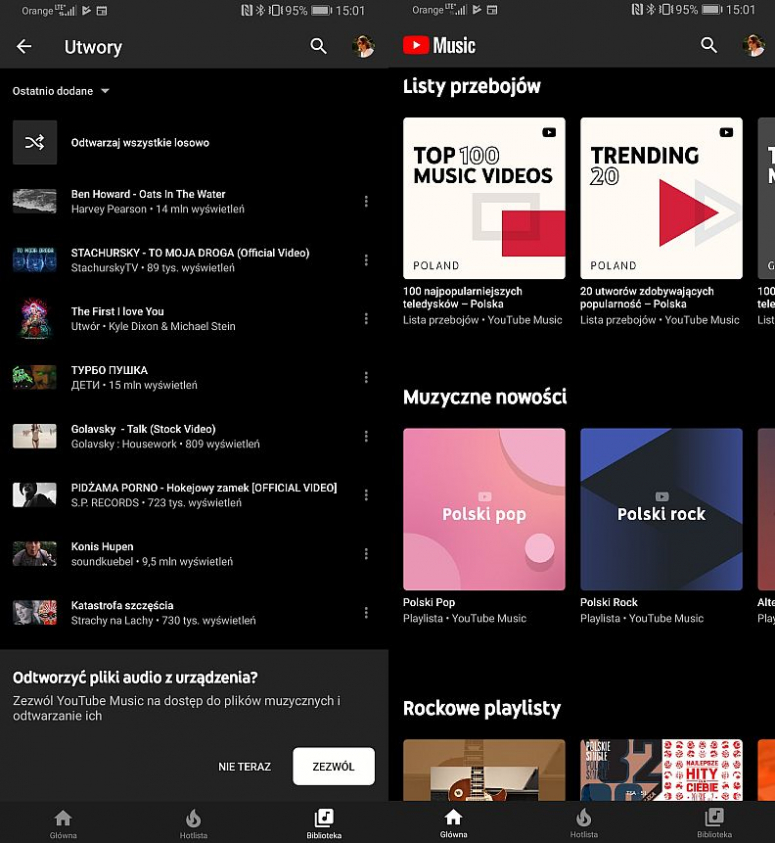Switch to Biblioteka tab in right screen
This screenshot has height=843, width=775.
point(714,824)
